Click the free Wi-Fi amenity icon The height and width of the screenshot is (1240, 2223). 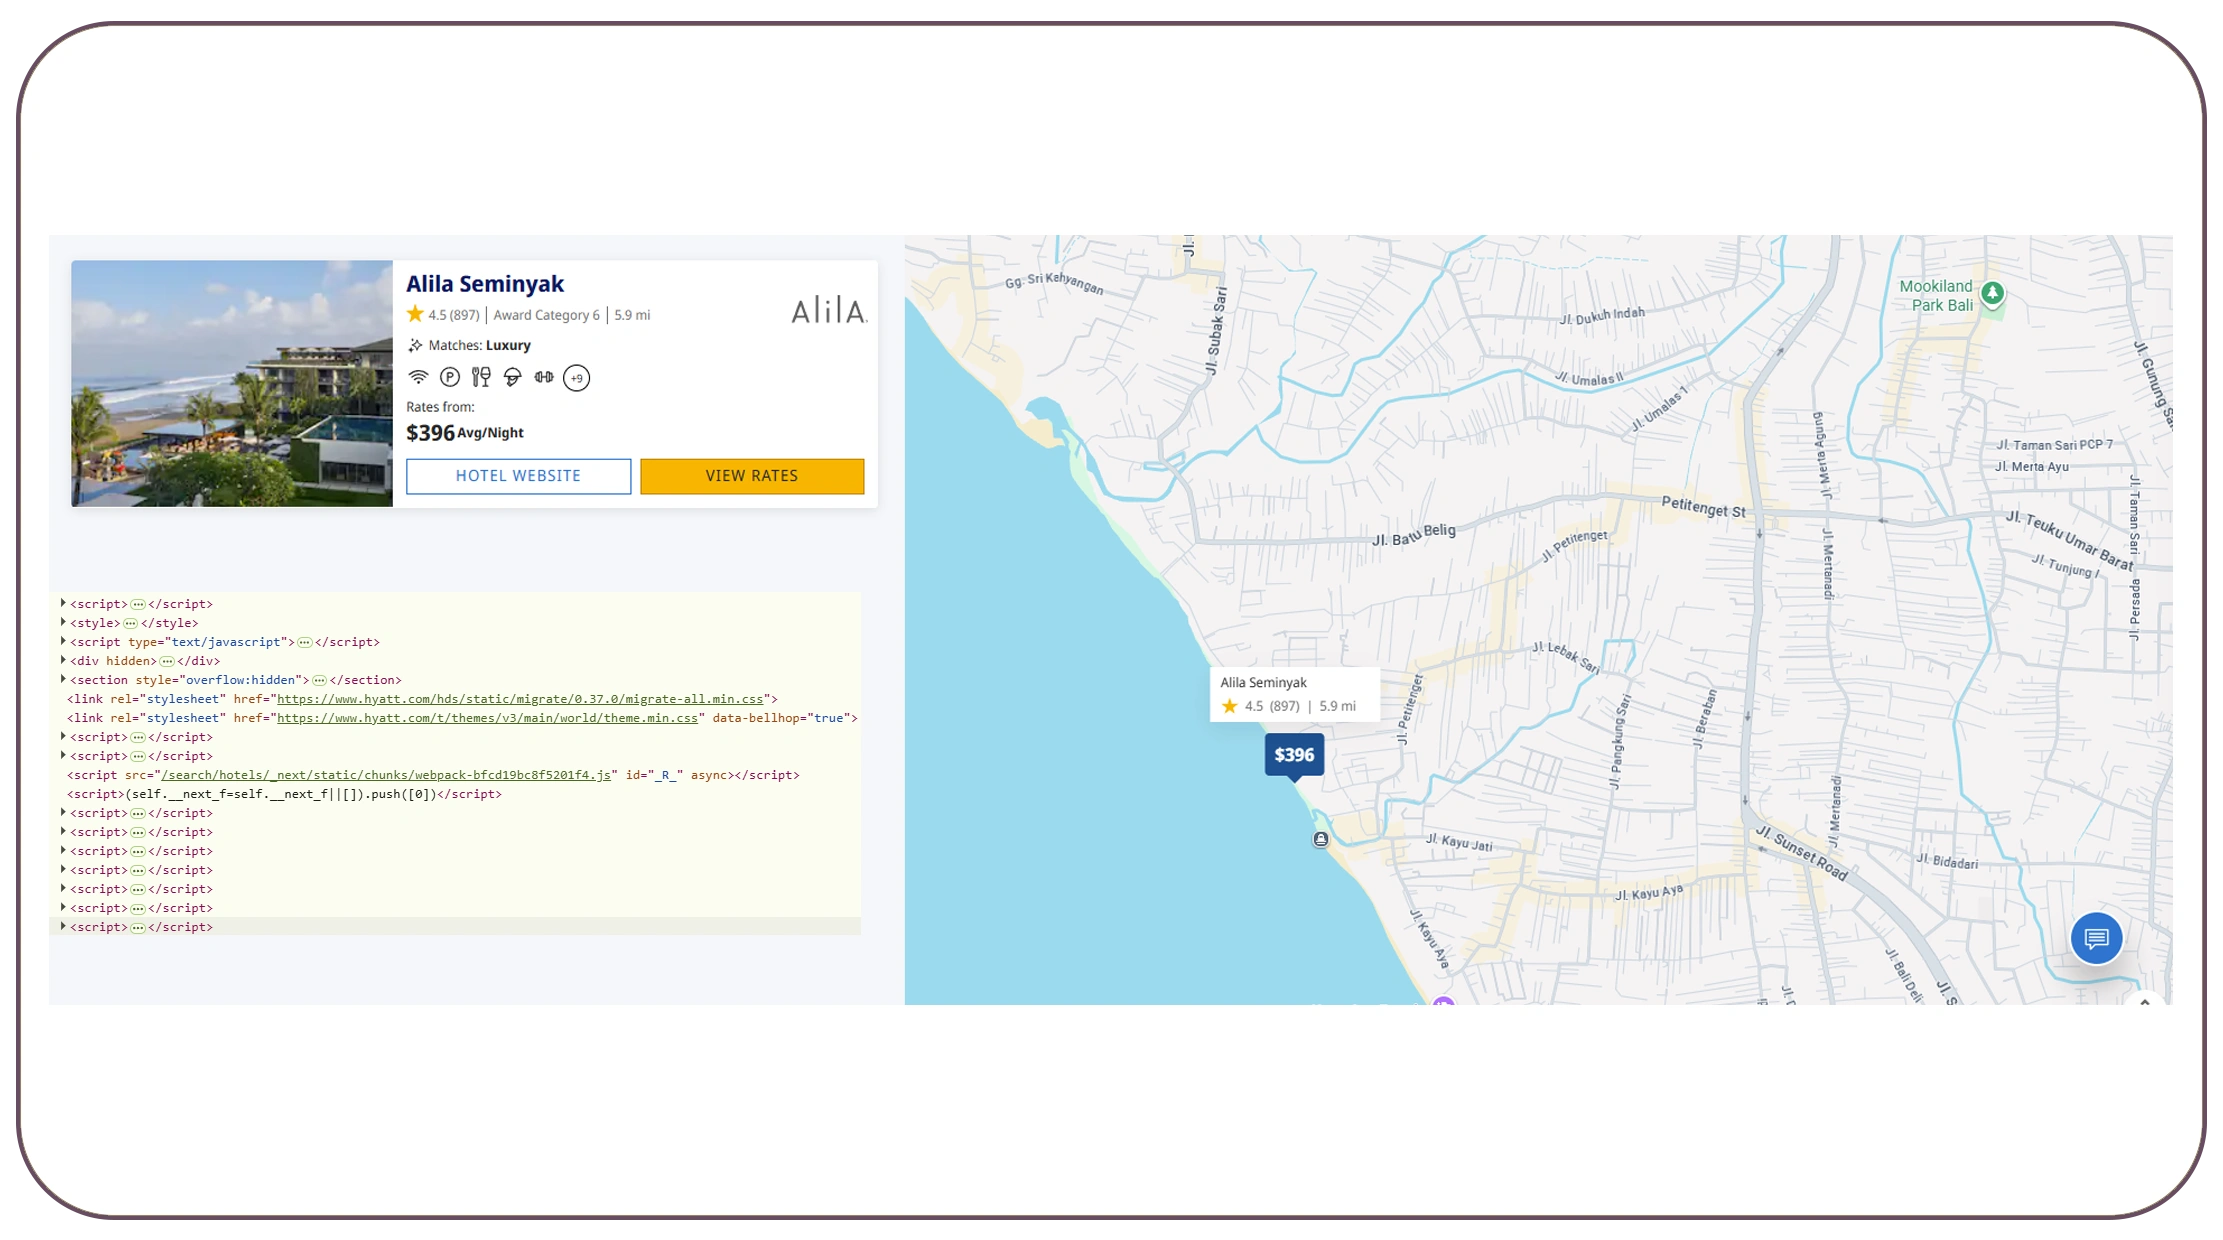[418, 377]
